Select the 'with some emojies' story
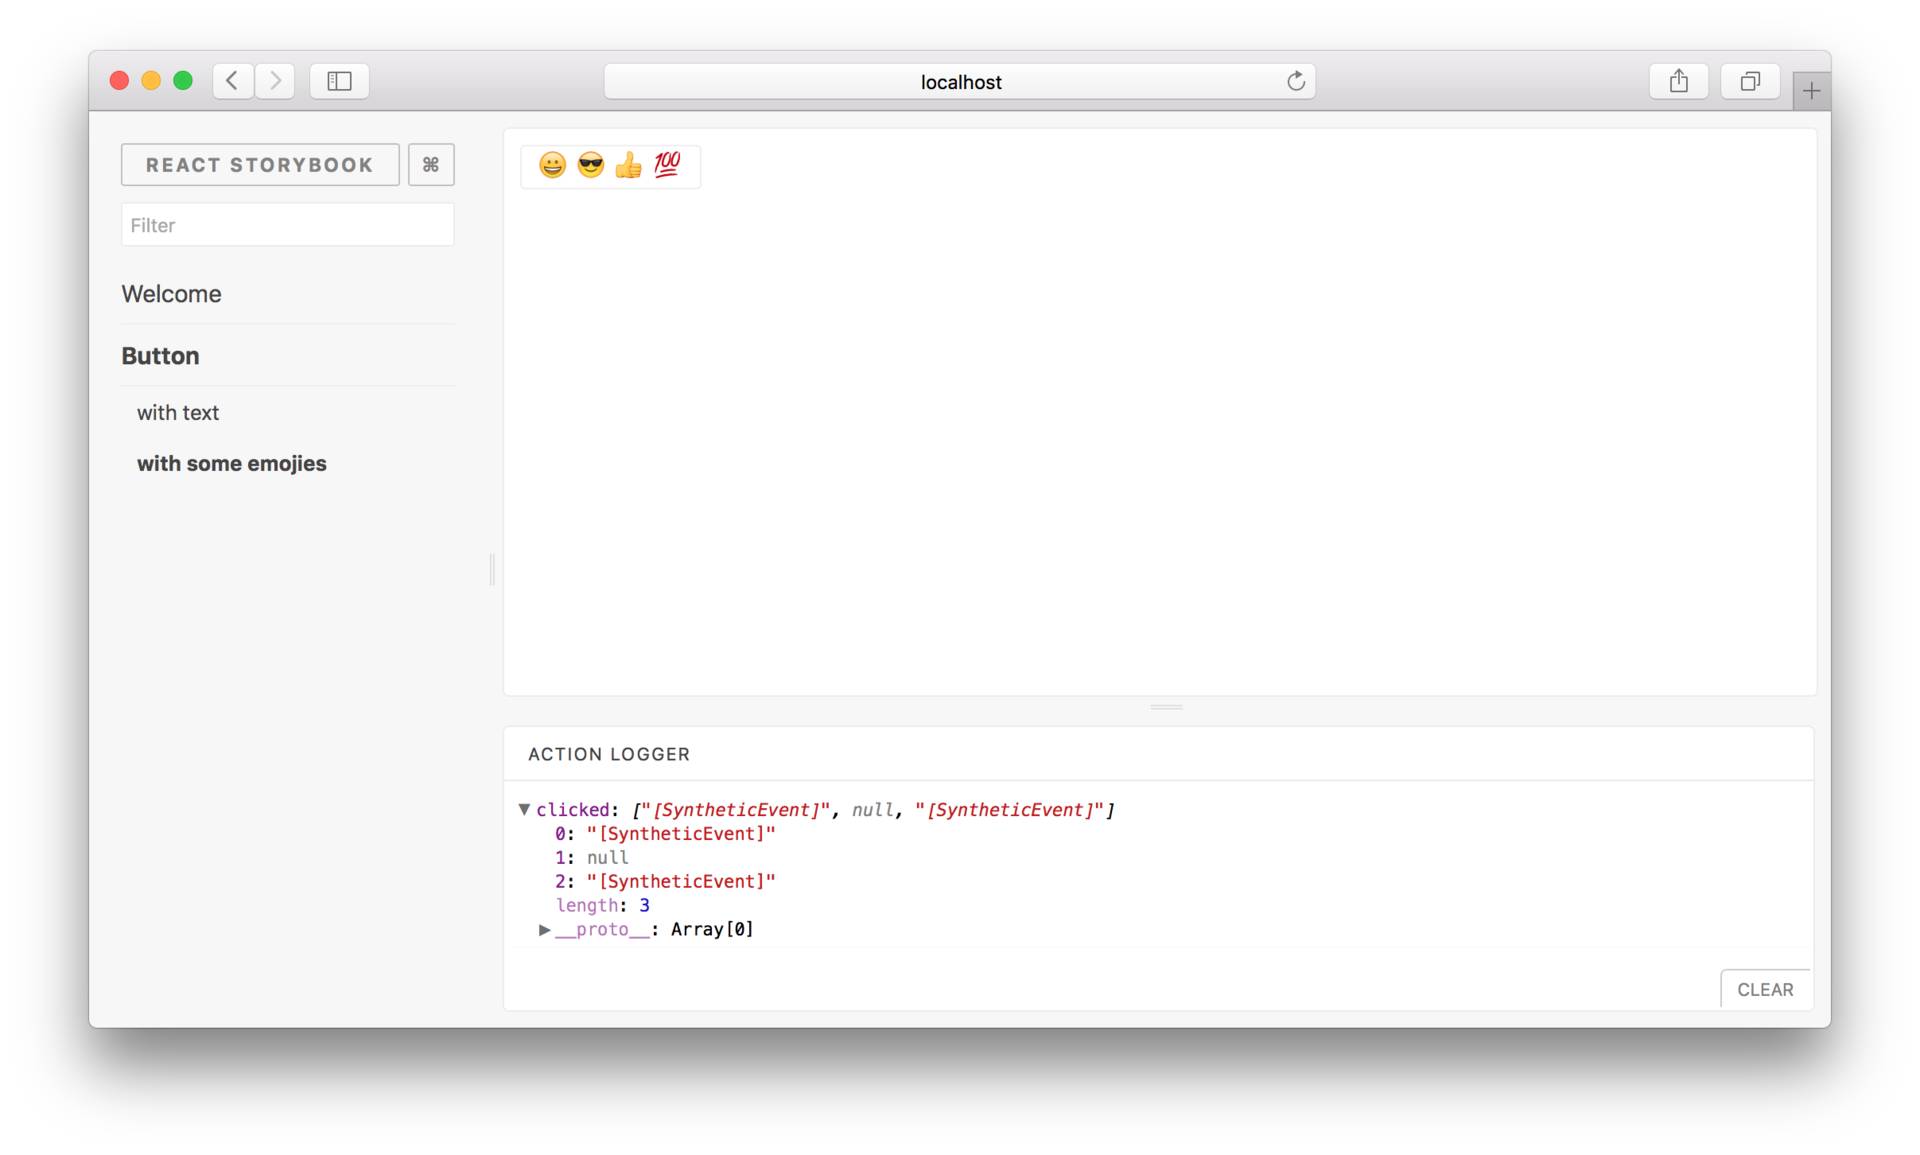The height and width of the screenshot is (1155, 1920). (x=232, y=464)
